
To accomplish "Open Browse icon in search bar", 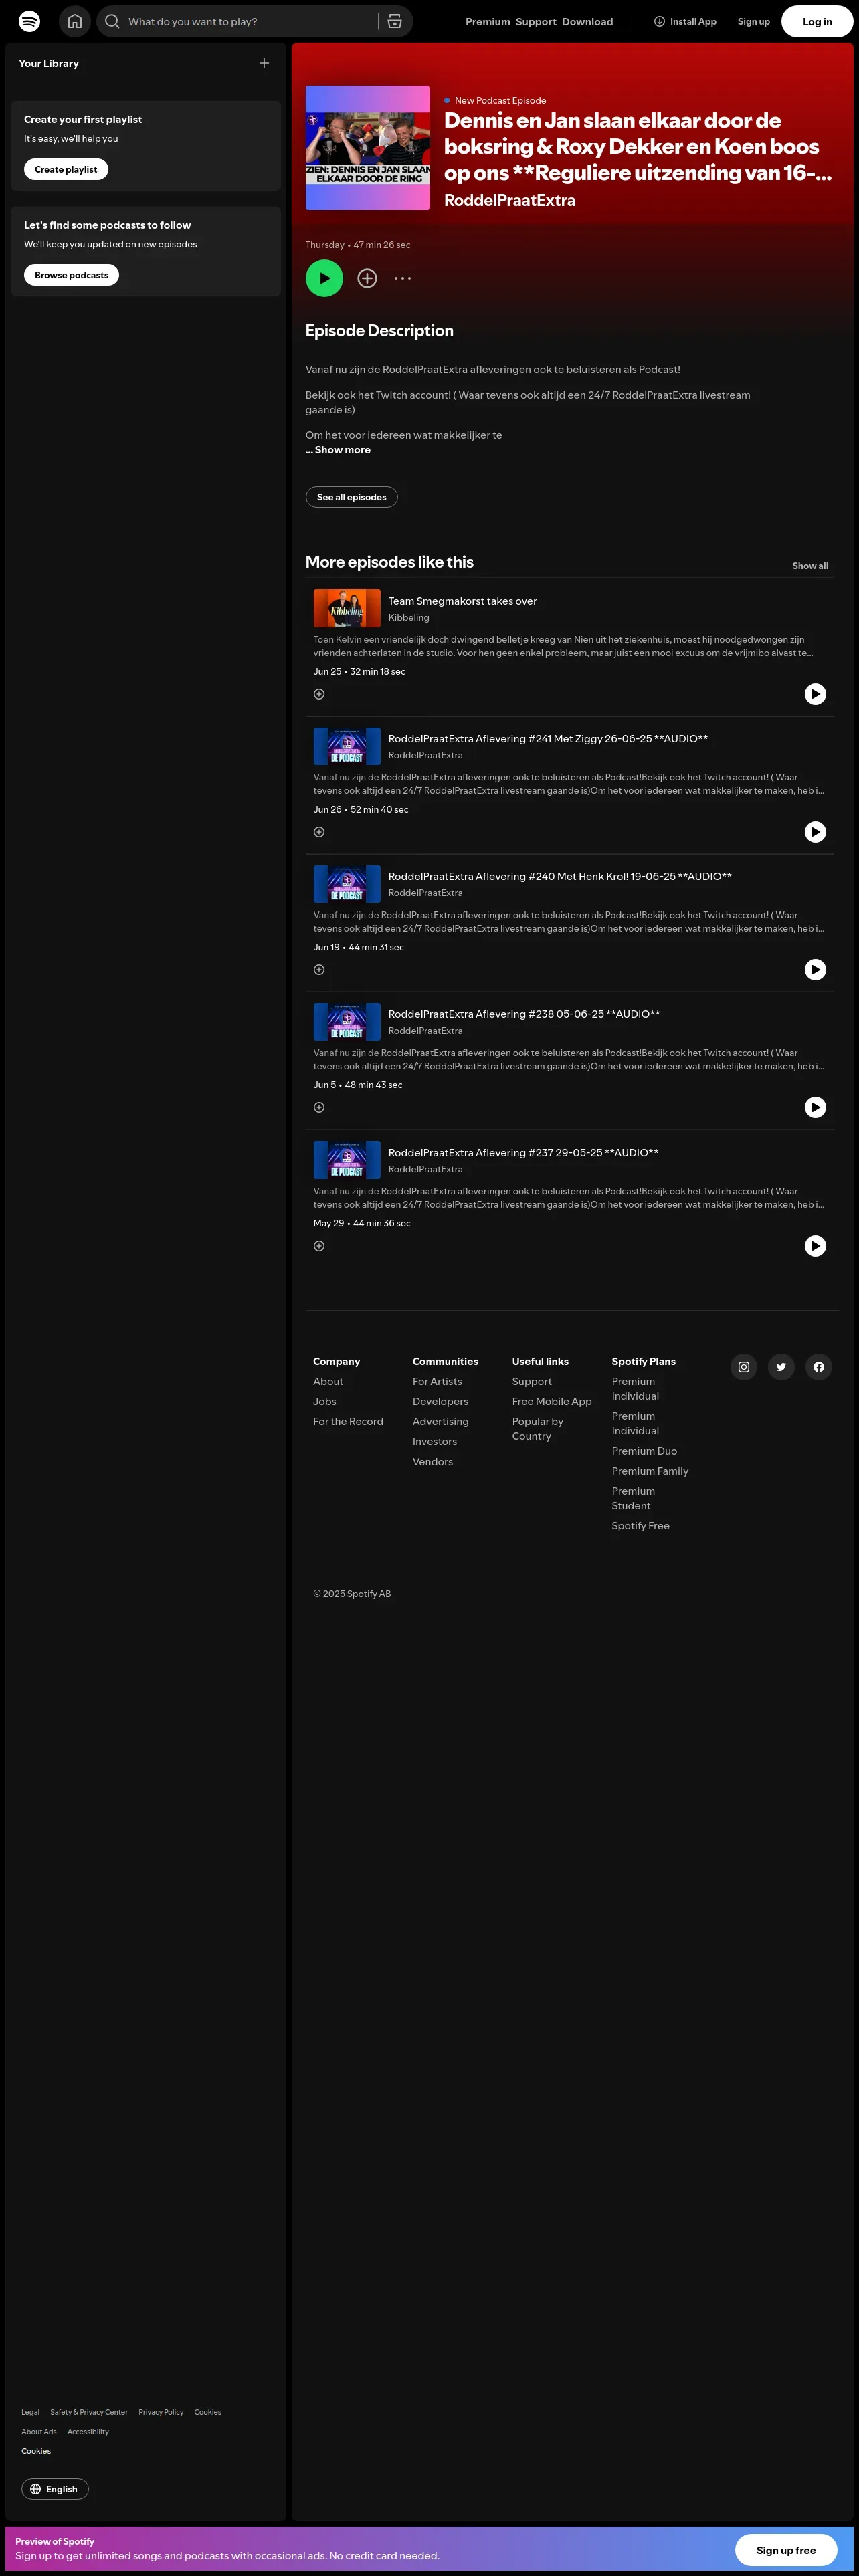I will pos(395,21).
